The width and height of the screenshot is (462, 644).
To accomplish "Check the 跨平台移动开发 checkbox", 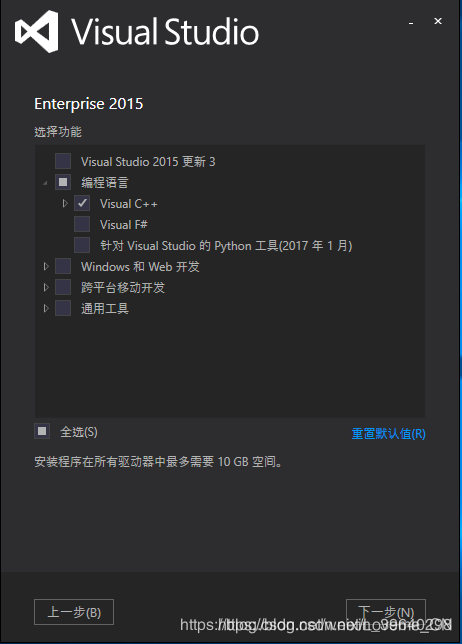I will pos(63,287).
